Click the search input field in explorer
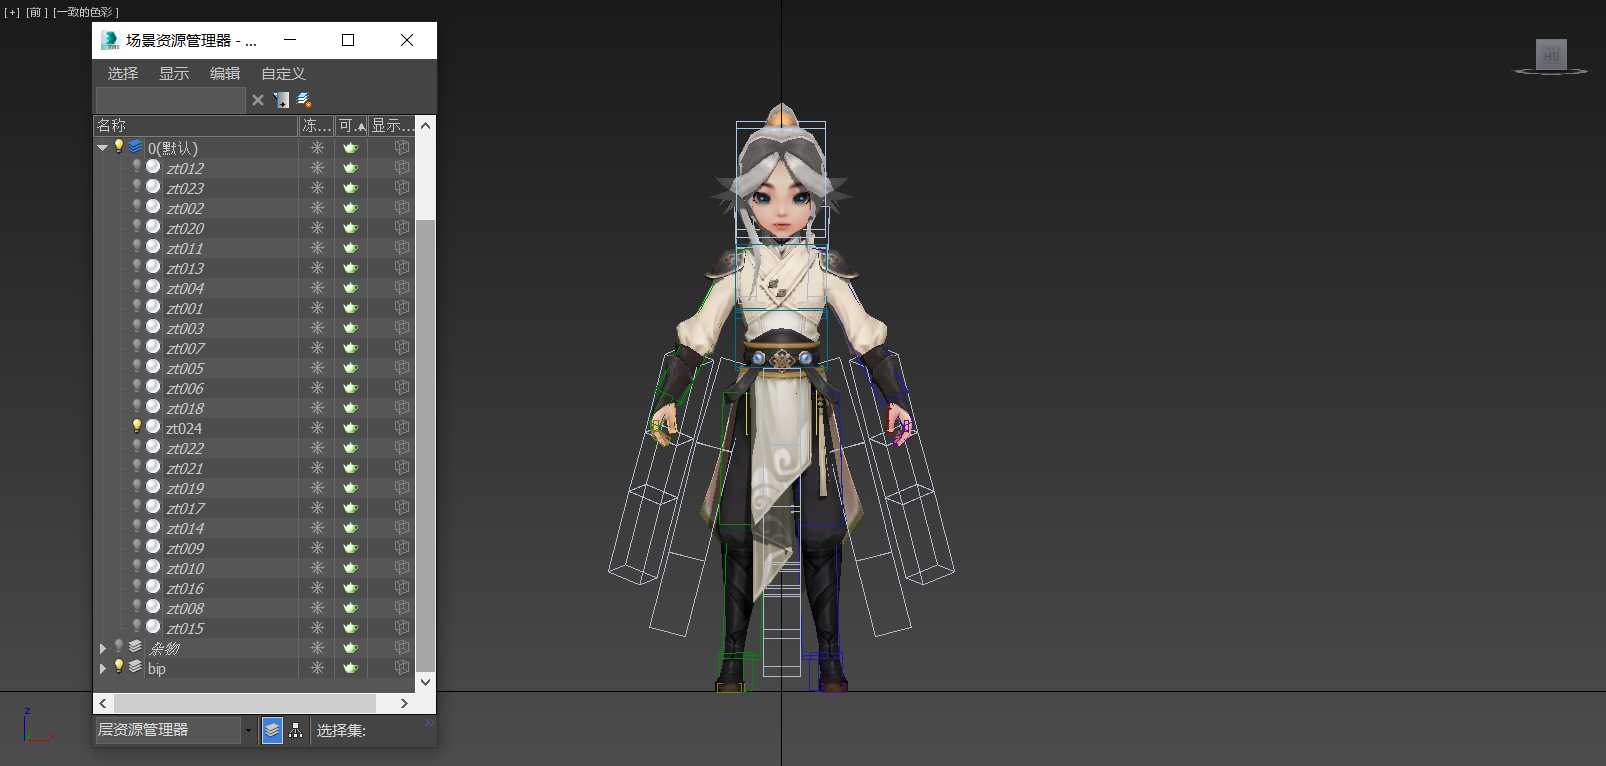The image size is (1606, 766). pyautogui.click(x=170, y=100)
